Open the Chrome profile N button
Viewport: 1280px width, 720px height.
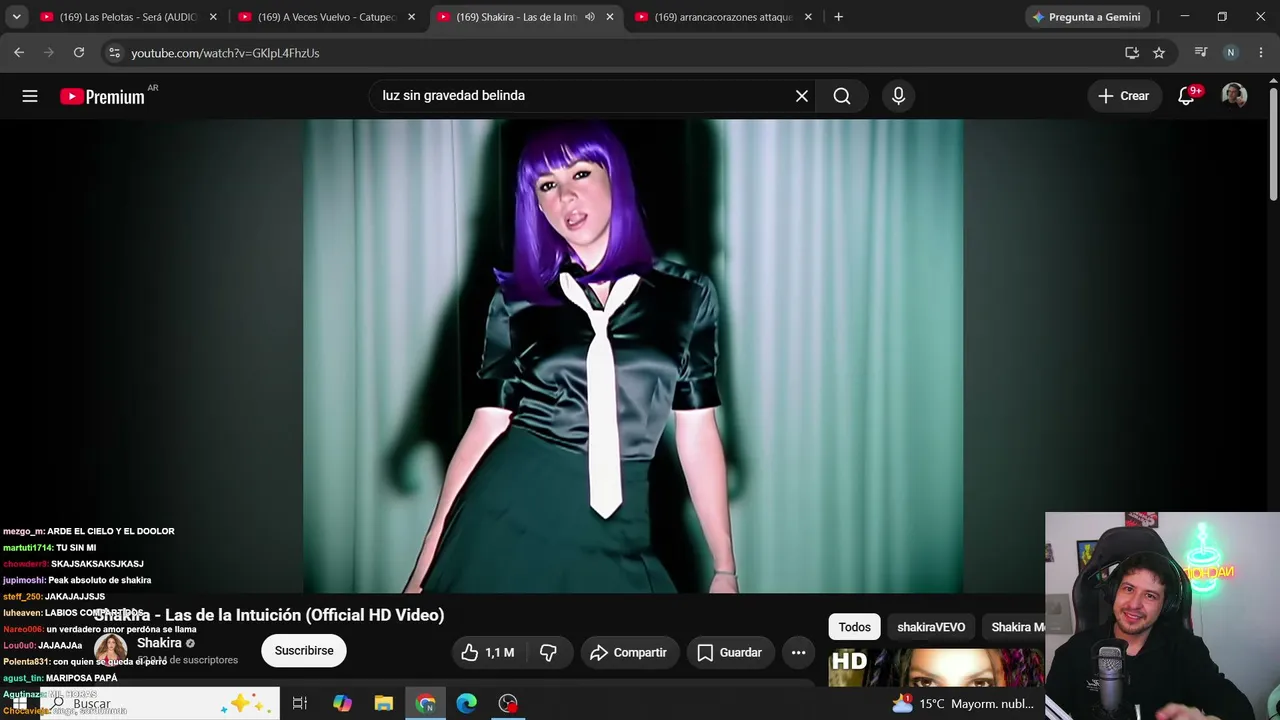(x=1231, y=53)
